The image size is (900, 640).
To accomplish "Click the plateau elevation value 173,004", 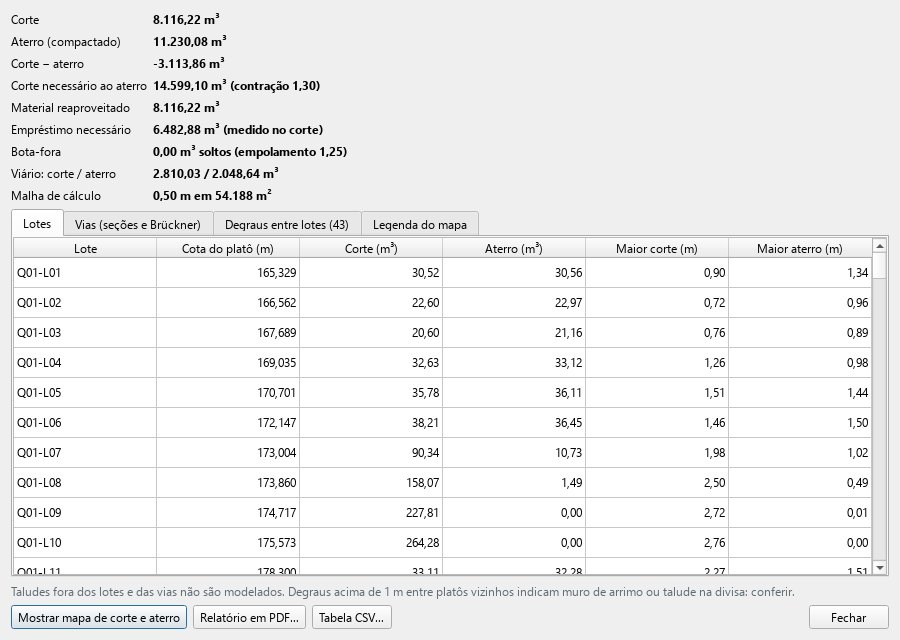I will (x=228, y=452).
